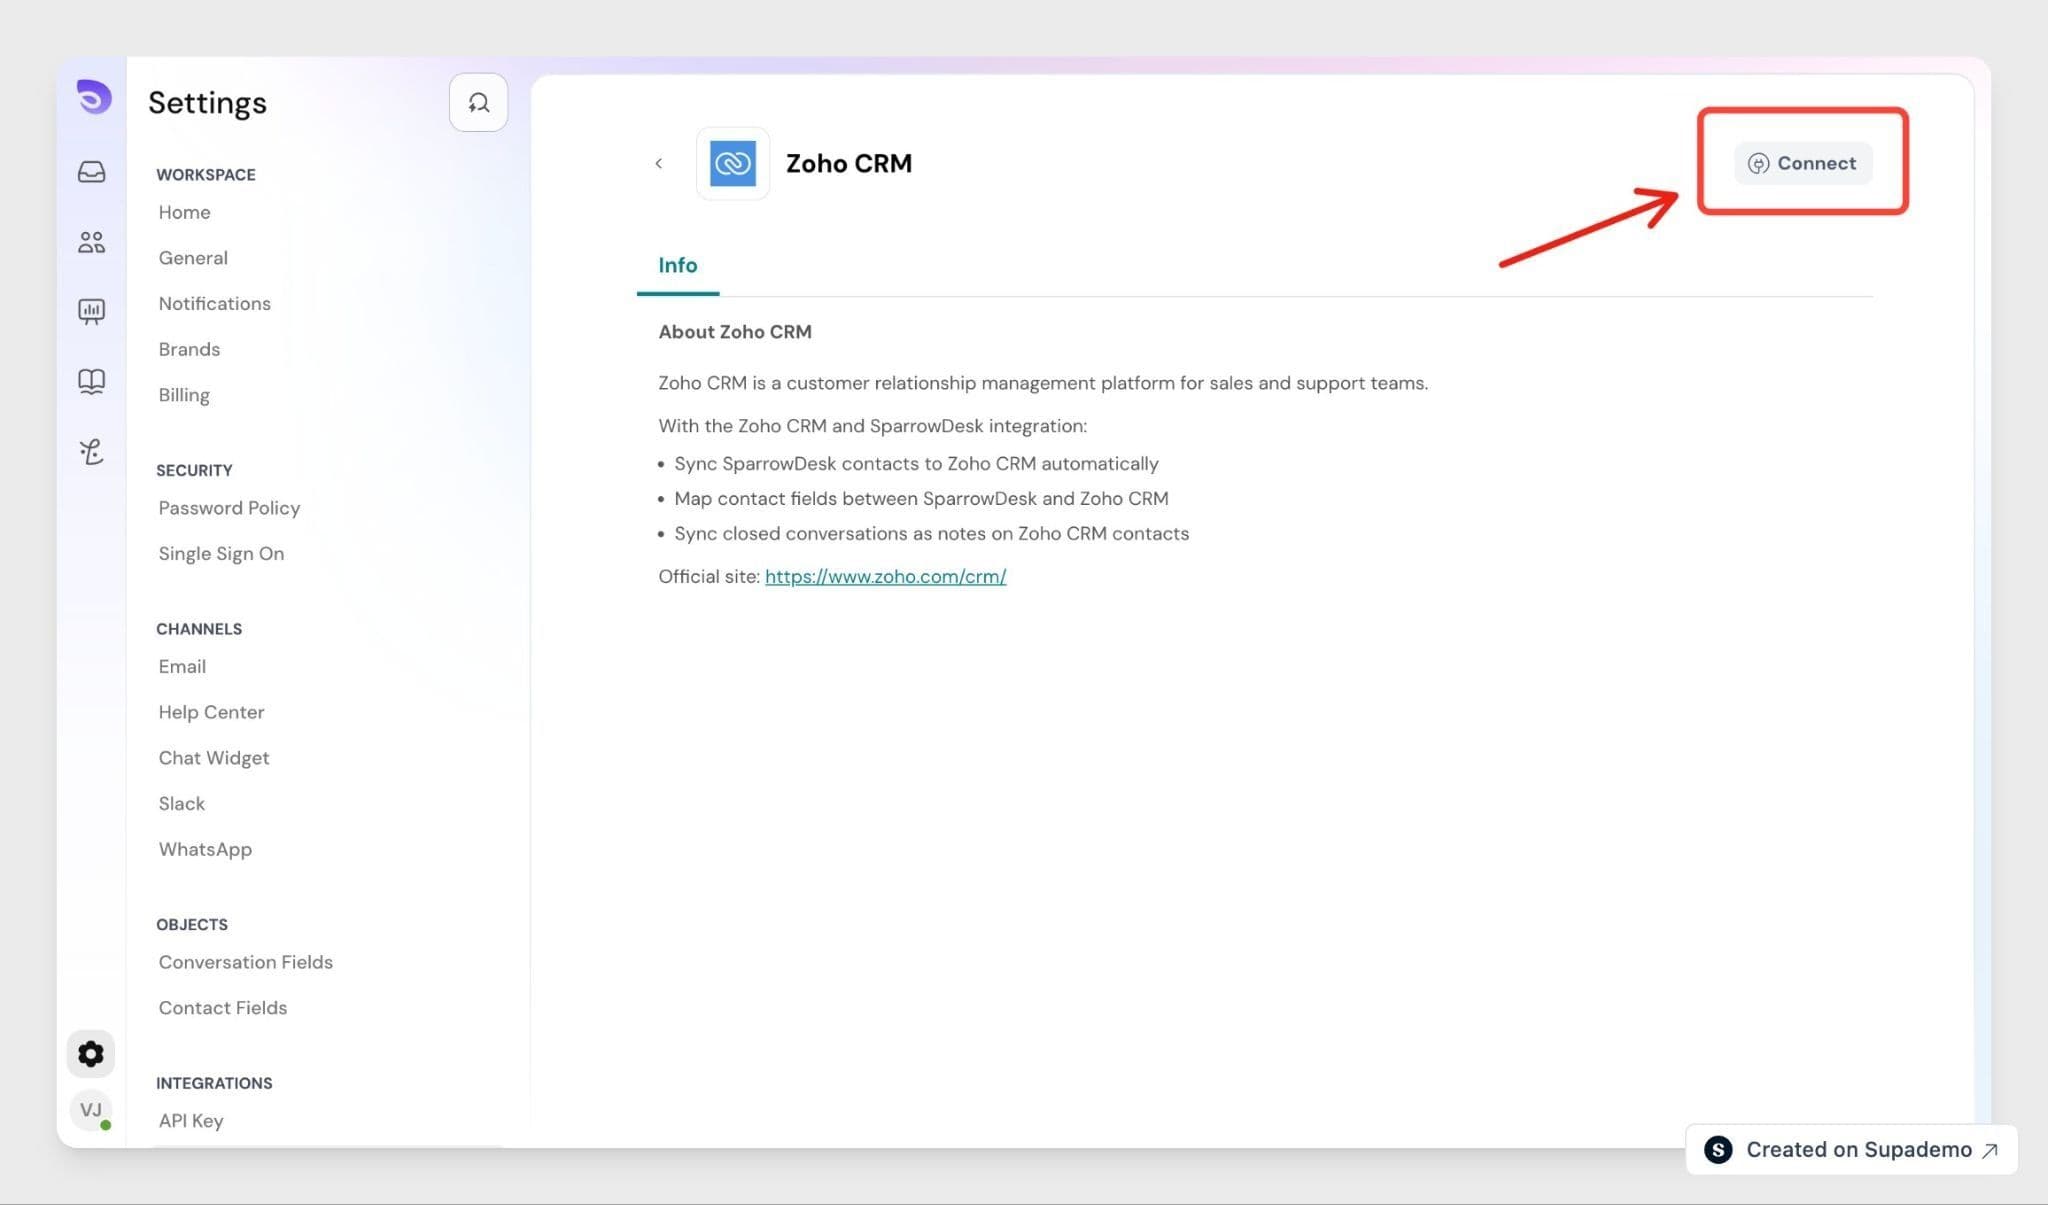Open Conversation Fields settings
The width and height of the screenshot is (2048, 1205).
[246, 962]
